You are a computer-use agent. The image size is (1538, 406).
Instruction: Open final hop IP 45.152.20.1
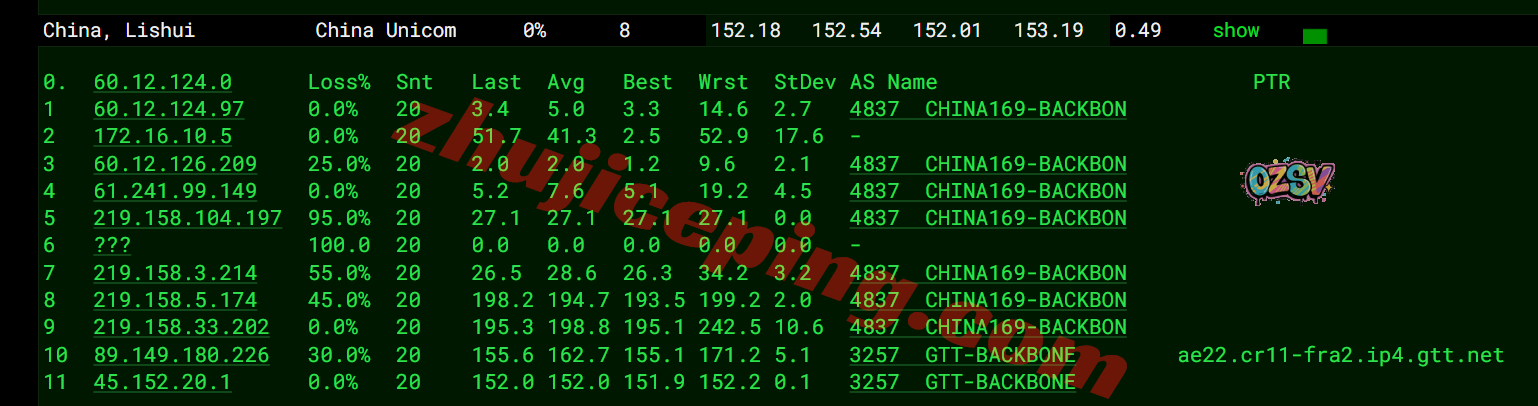coord(162,382)
